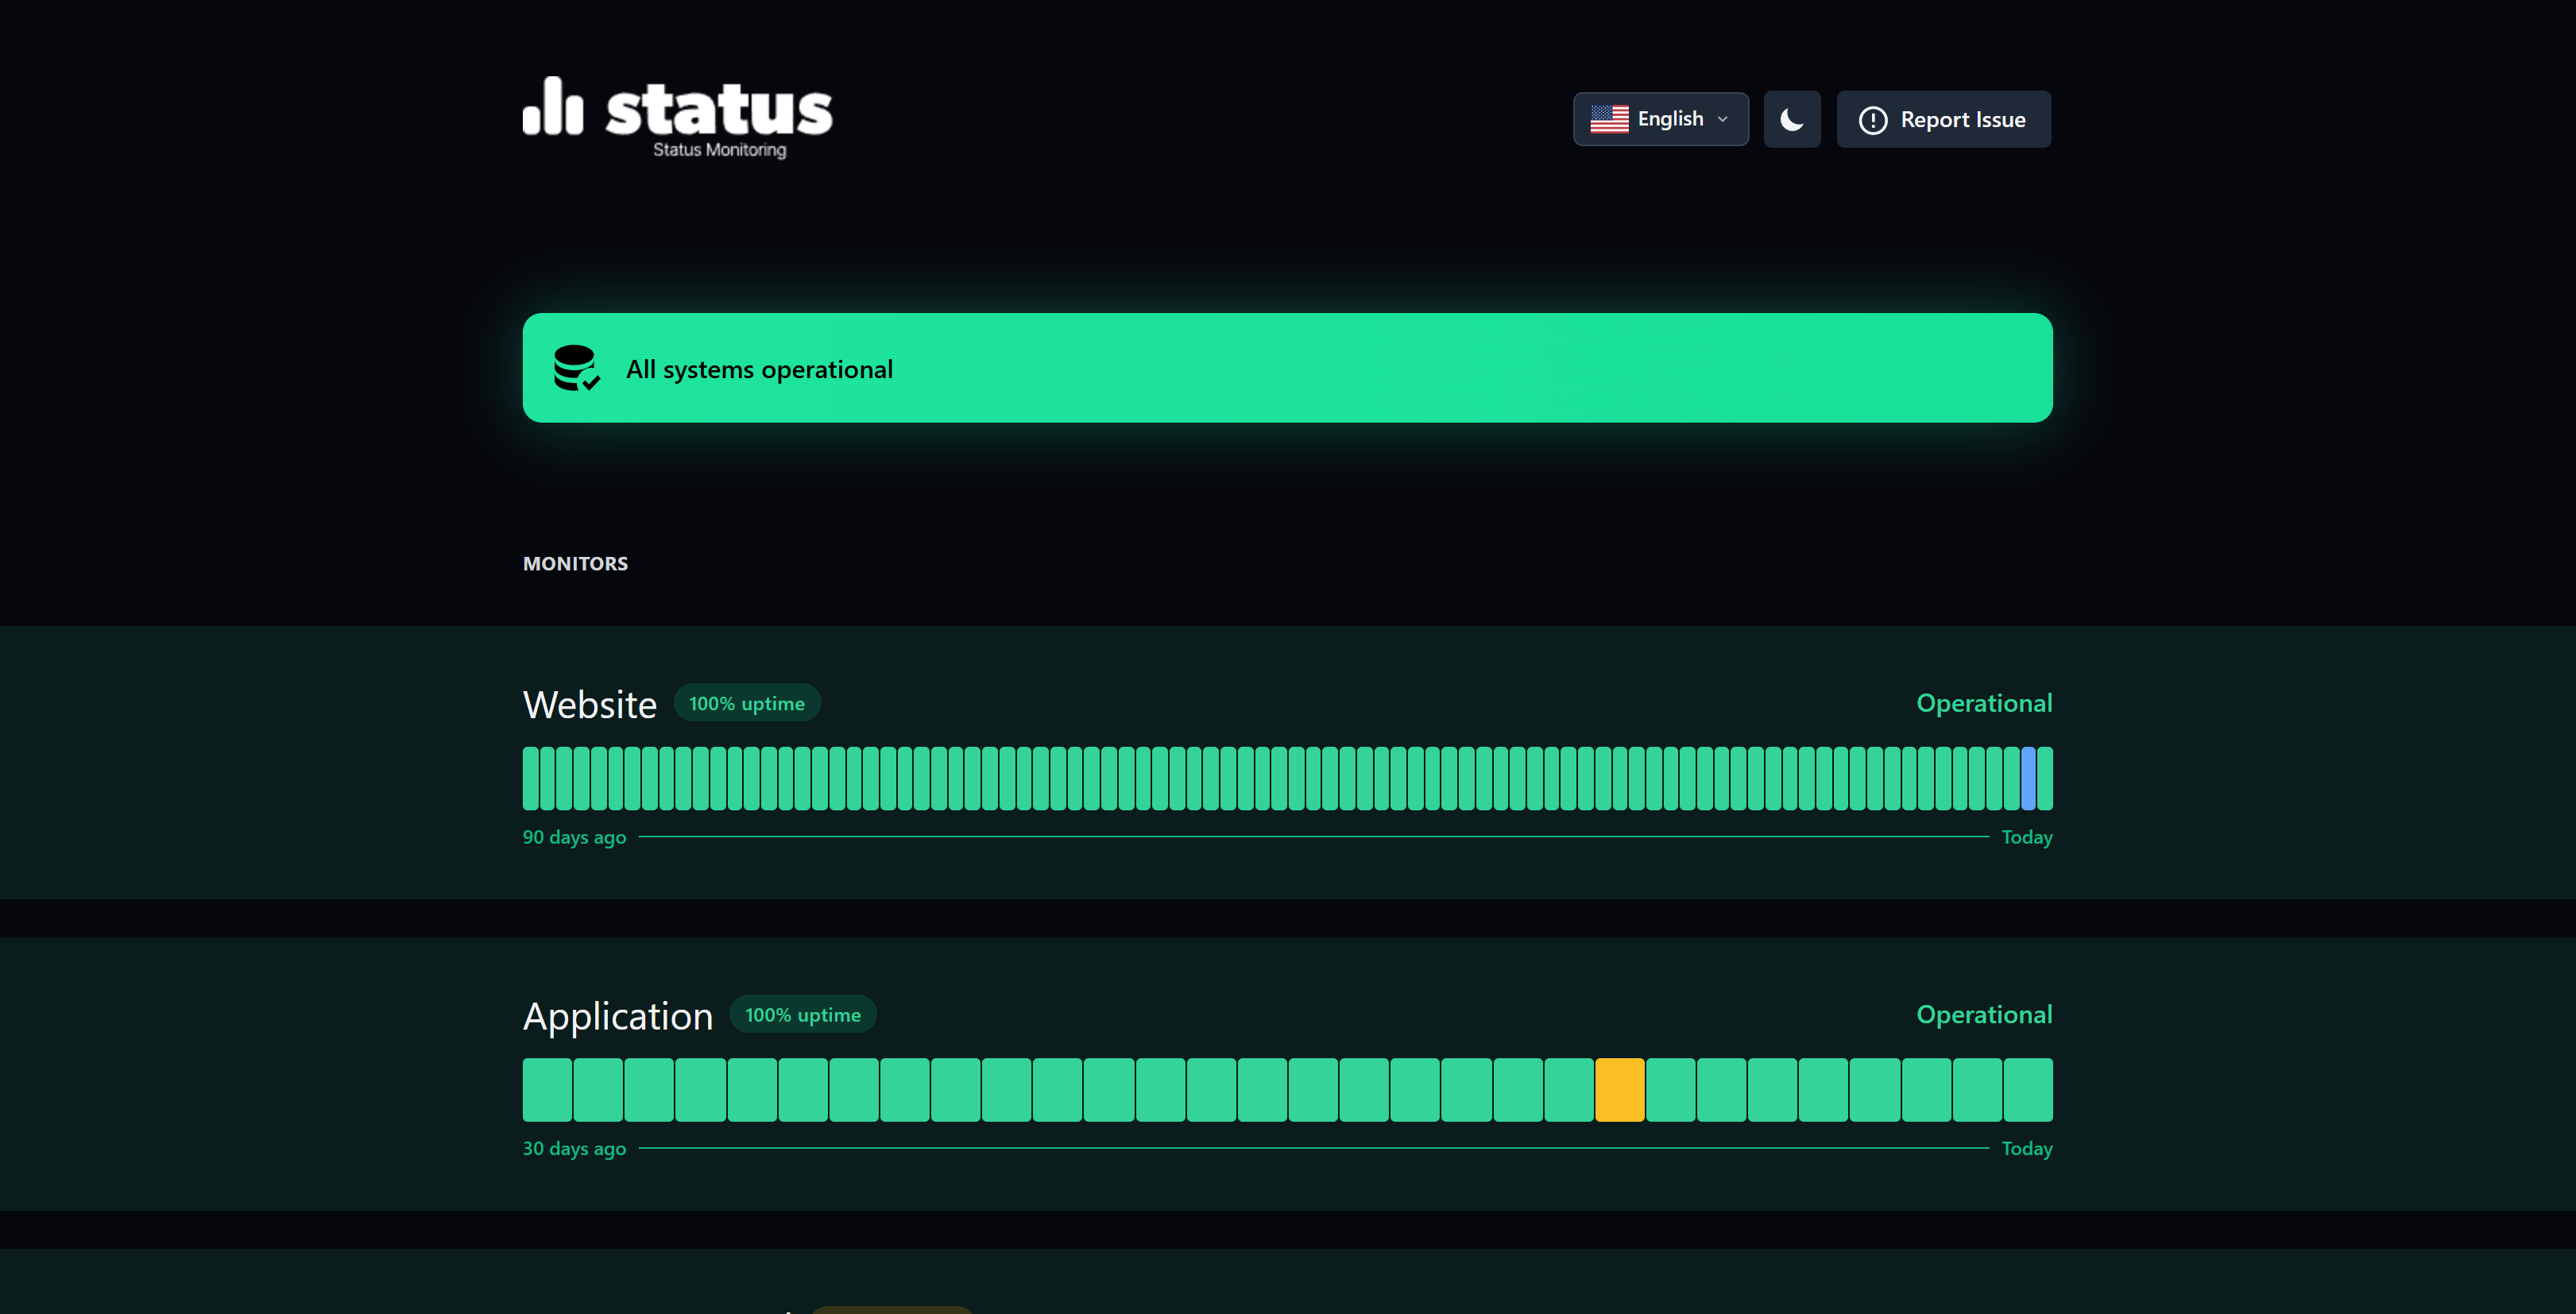2576x1314 pixels.
Task: Click the Application monitor title
Action: click(x=618, y=1016)
